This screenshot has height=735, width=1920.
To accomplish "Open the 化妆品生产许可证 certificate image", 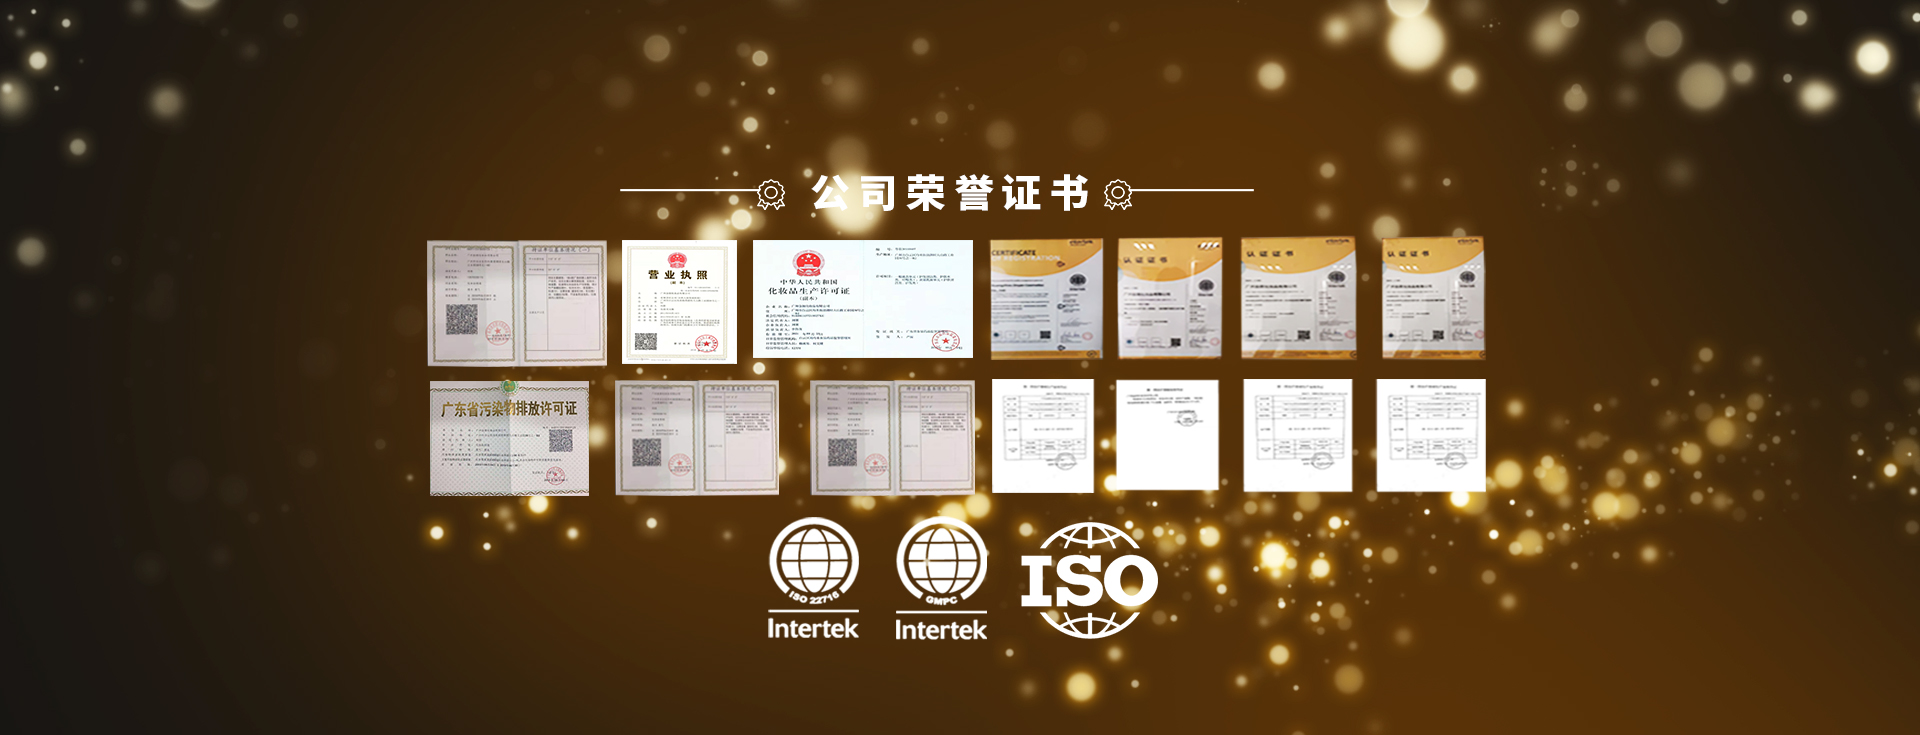I will tap(862, 299).
